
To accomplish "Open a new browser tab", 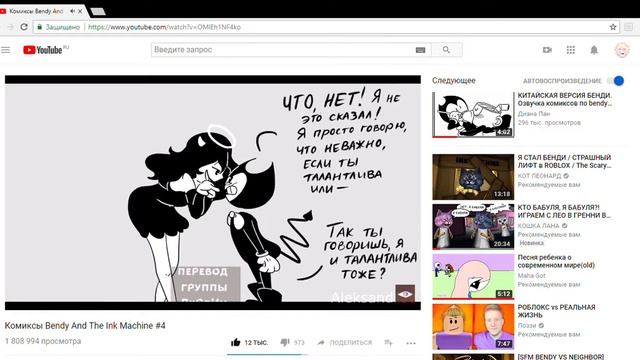I will [x=98, y=11].
